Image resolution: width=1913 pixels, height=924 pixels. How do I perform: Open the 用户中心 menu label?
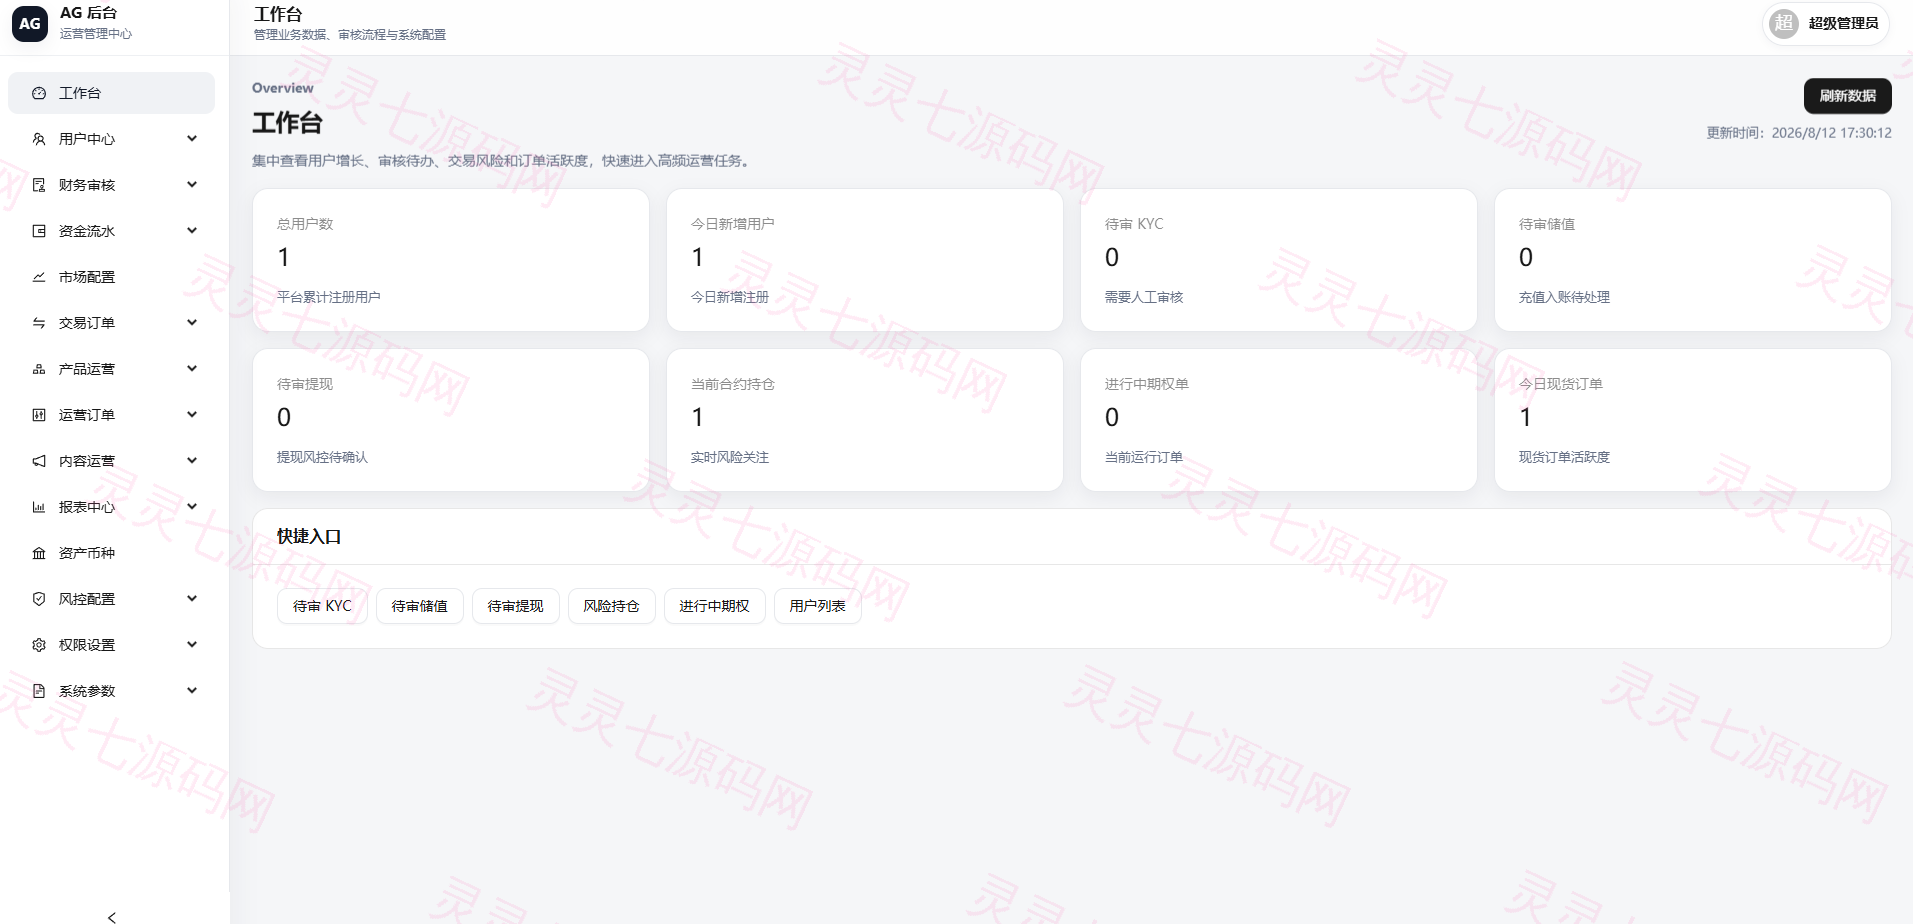pyautogui.click(x=87, y=139)
